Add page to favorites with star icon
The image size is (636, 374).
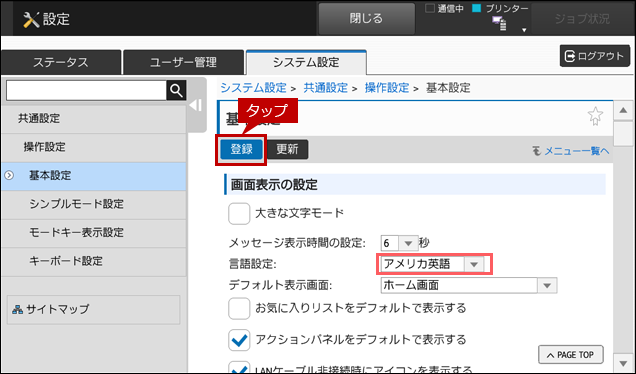(595, 116)
